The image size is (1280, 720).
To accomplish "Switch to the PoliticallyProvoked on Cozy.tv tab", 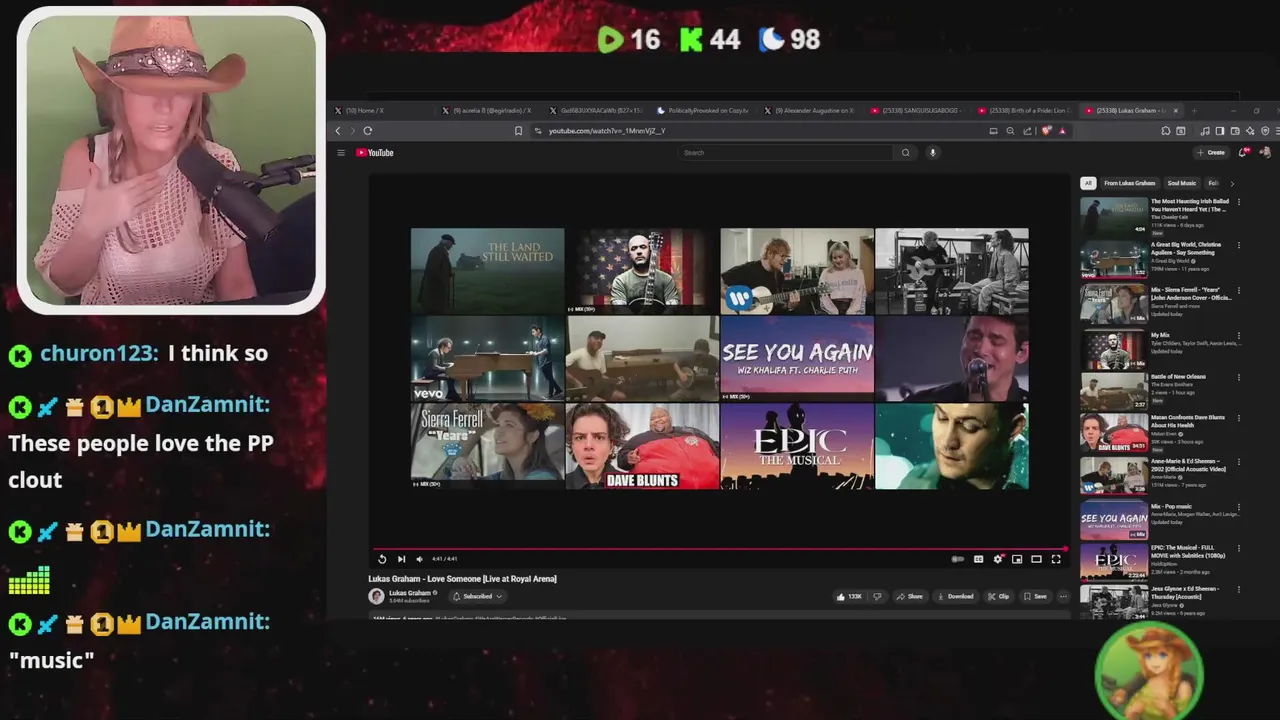I will (x=703, y=111).
